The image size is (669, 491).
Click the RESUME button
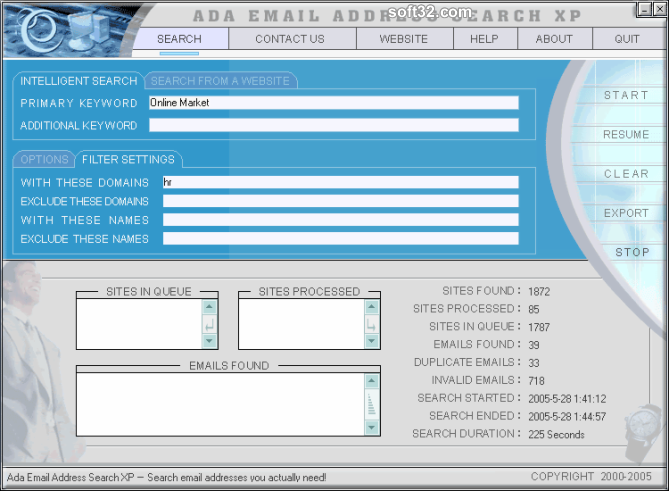click(x=626, y=134)
